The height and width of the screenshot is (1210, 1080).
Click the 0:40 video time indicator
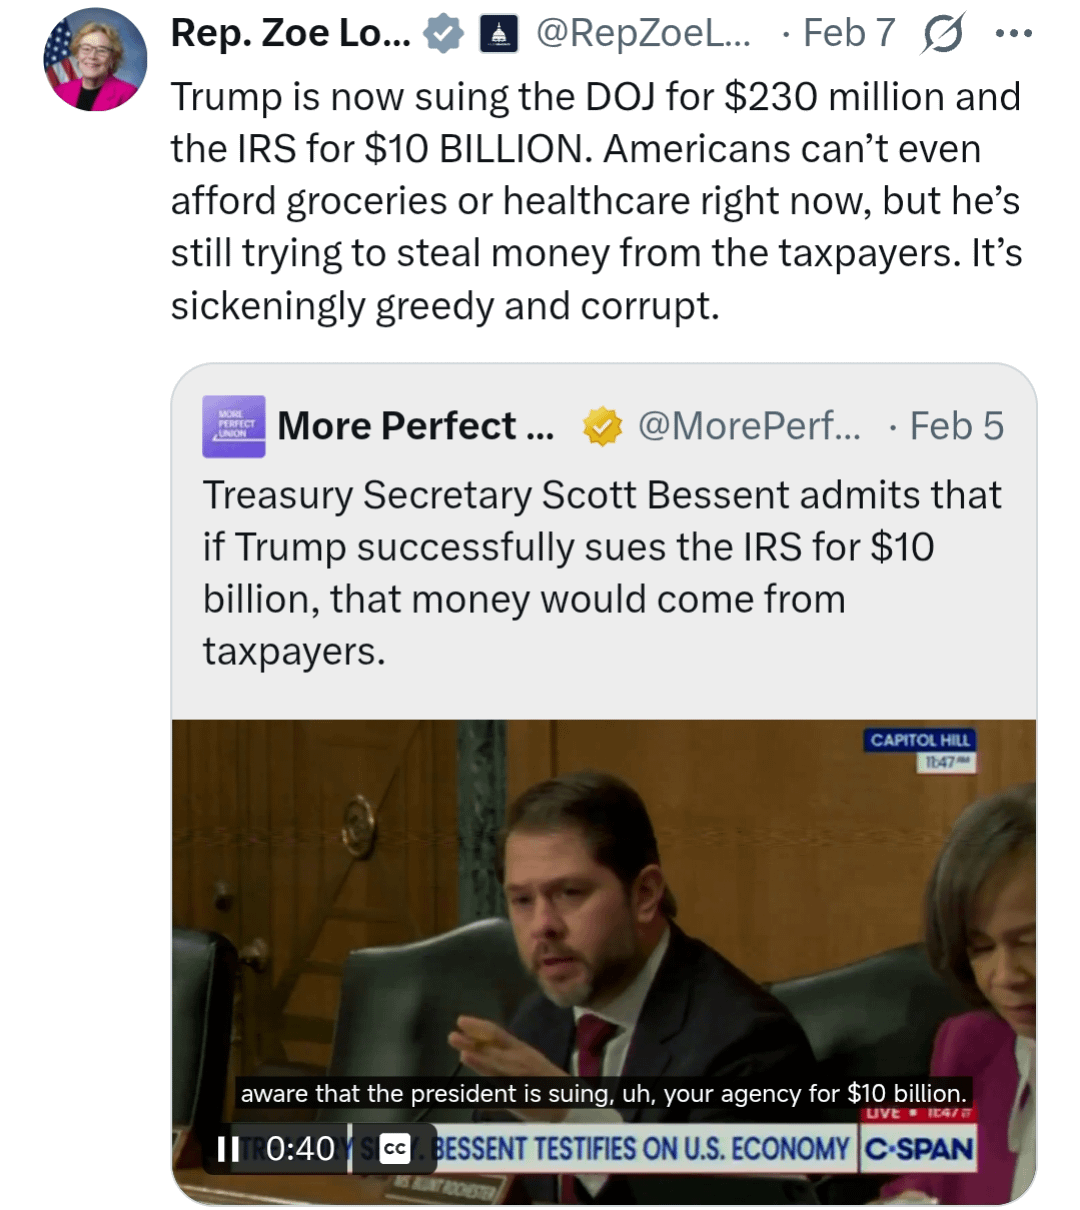(300, 1149)
